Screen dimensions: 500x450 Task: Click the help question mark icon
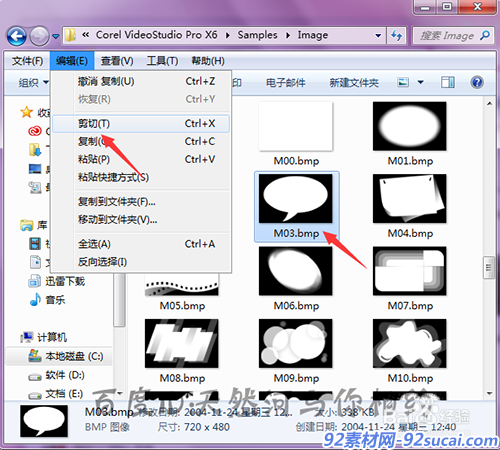[x=477, y=82]
